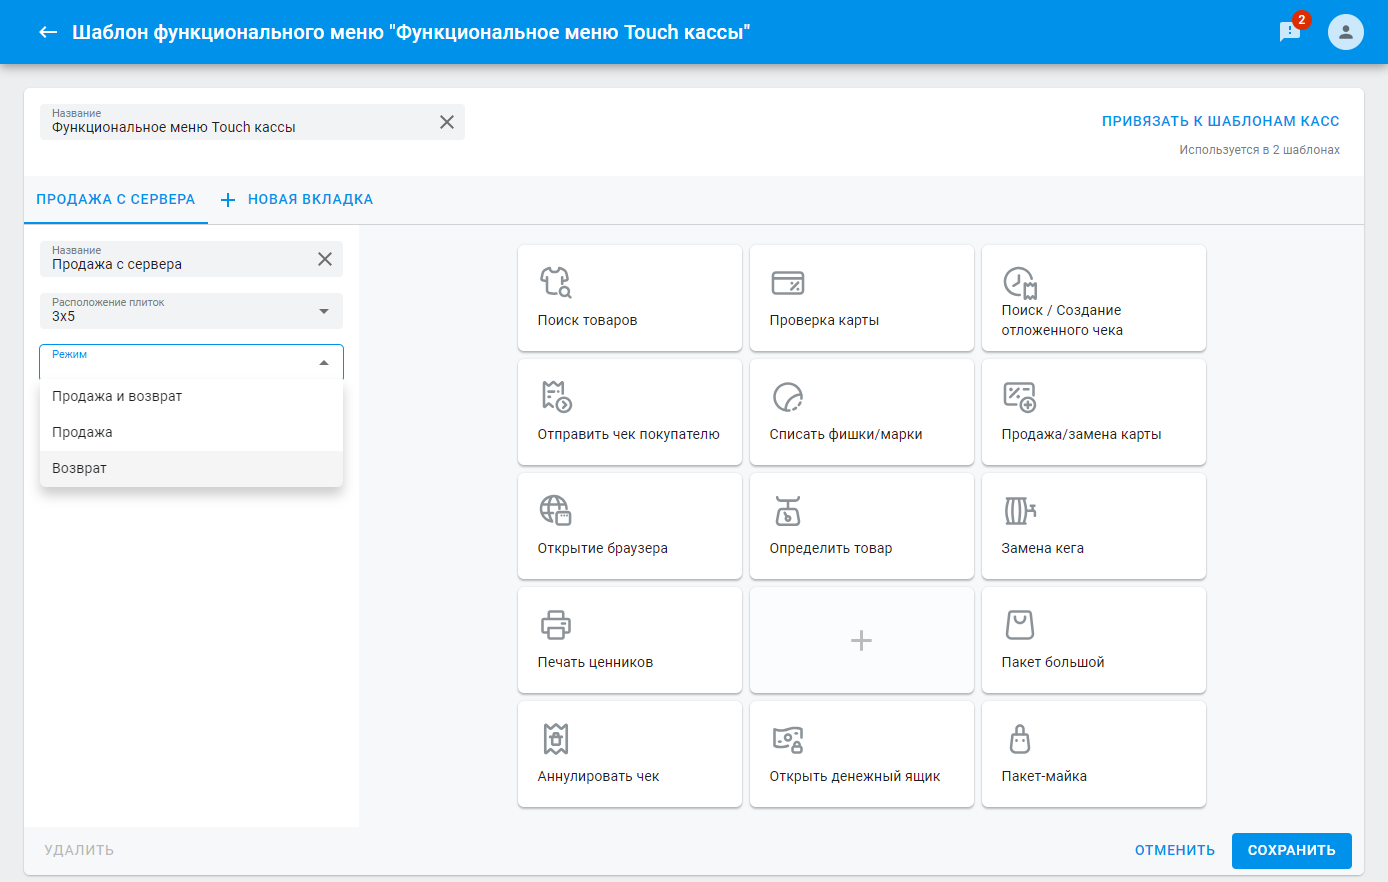The height and width of the screenshot is (882, 1388).
Task: Switch to Продажа с сервера tab
Action: click(x=115, y=199)
